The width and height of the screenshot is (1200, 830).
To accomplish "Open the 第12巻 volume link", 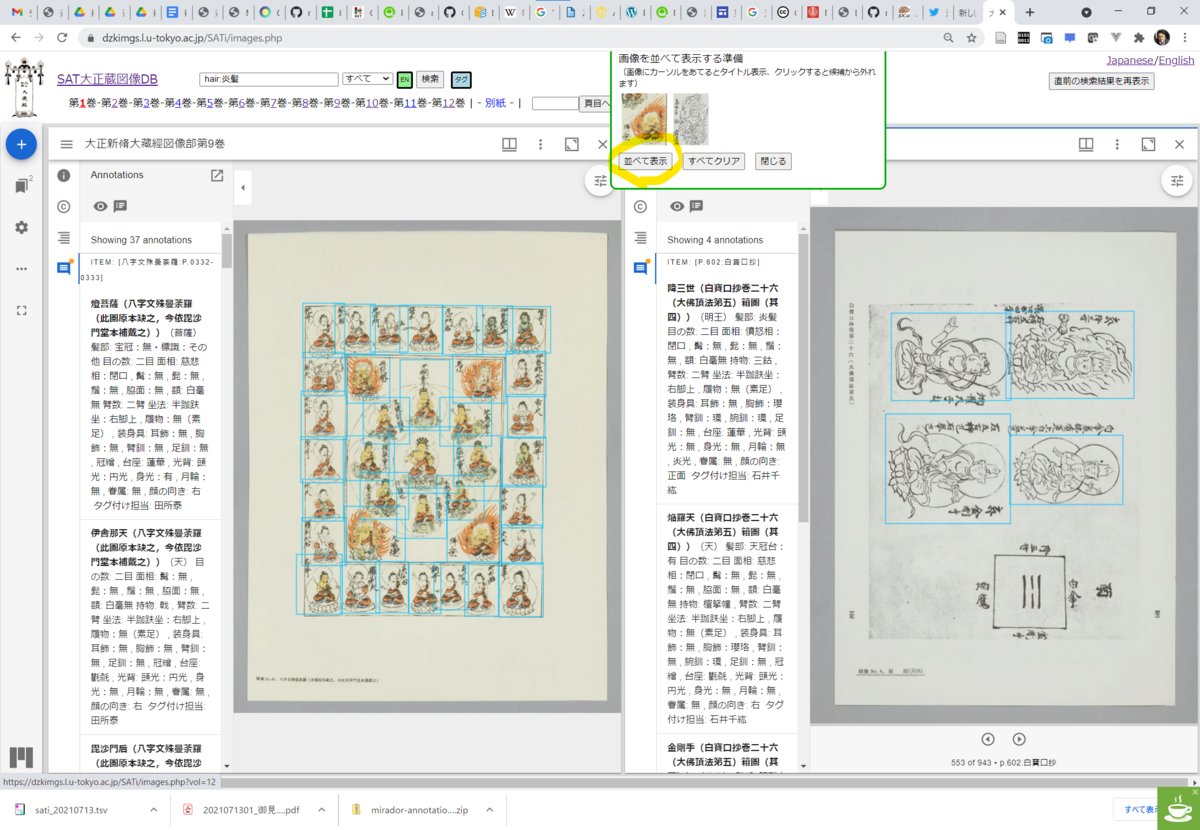I will [448, 104].
